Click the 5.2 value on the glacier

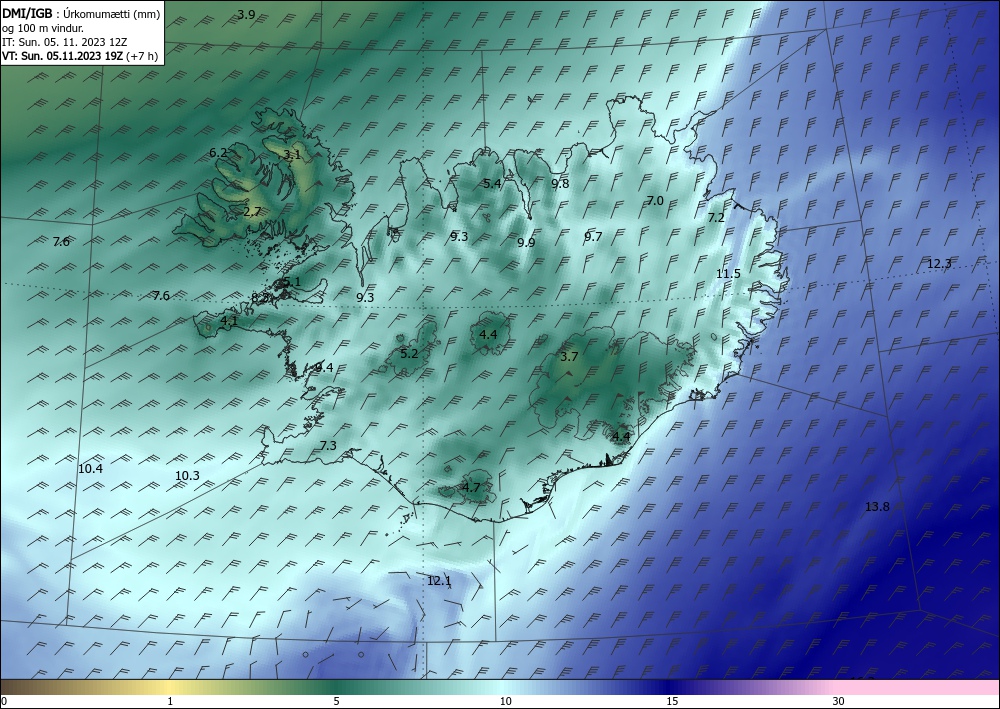click(409, 353)
